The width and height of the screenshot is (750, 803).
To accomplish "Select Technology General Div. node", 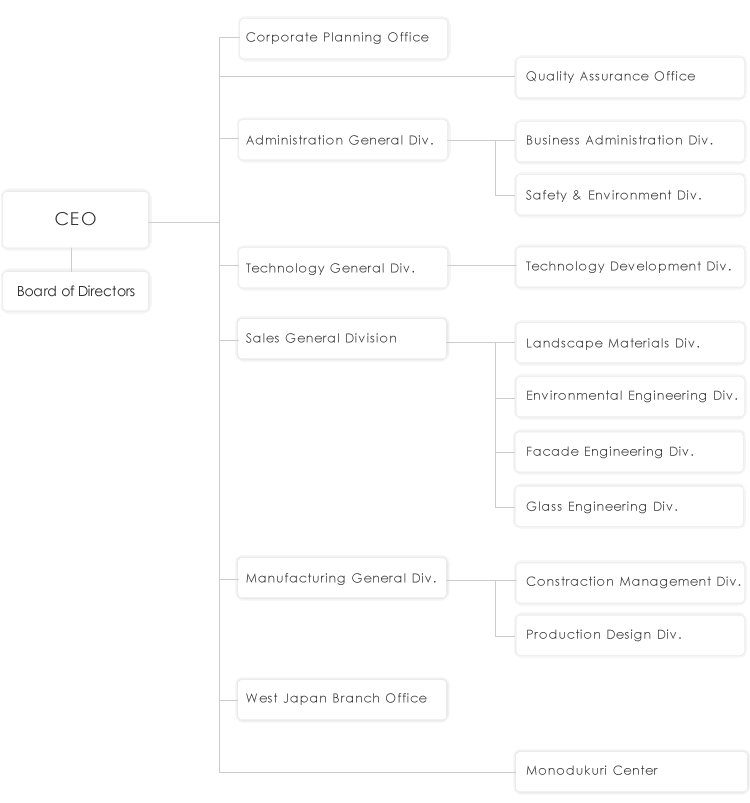I will click(x=342, y=267).
